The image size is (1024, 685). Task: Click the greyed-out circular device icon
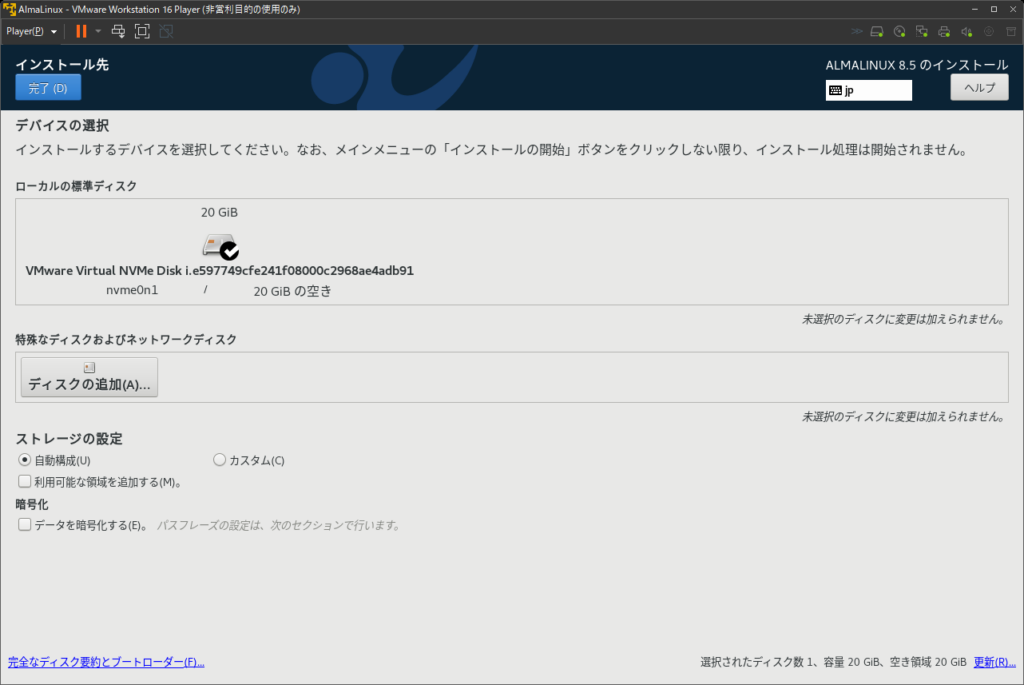pyautogui.click(x=989, y=31)
